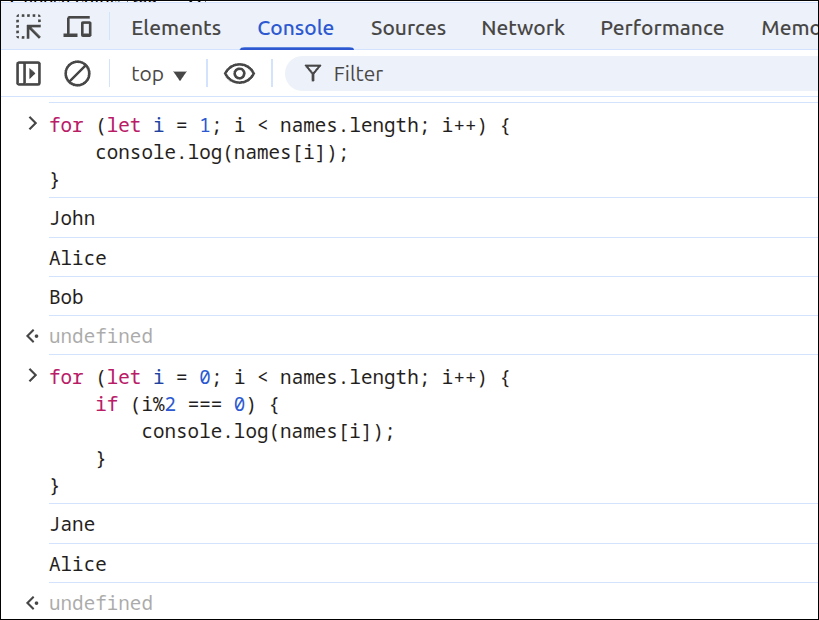The width and height of the screenshot is (819, 620).
Task: Click the second undefined console result
Action: pos(101,603)
